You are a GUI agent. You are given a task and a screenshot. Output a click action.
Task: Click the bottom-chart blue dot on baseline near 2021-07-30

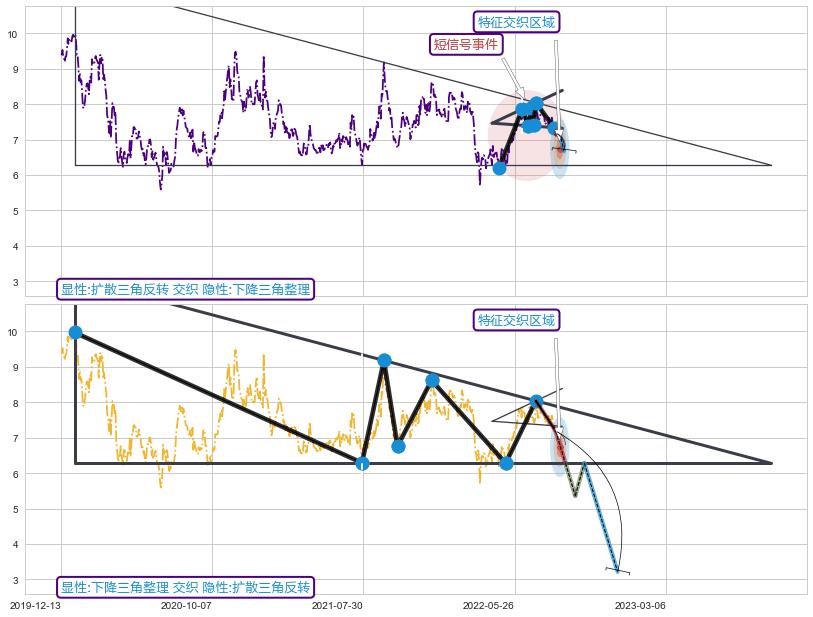pyautogui.click(x=362, y=463)
